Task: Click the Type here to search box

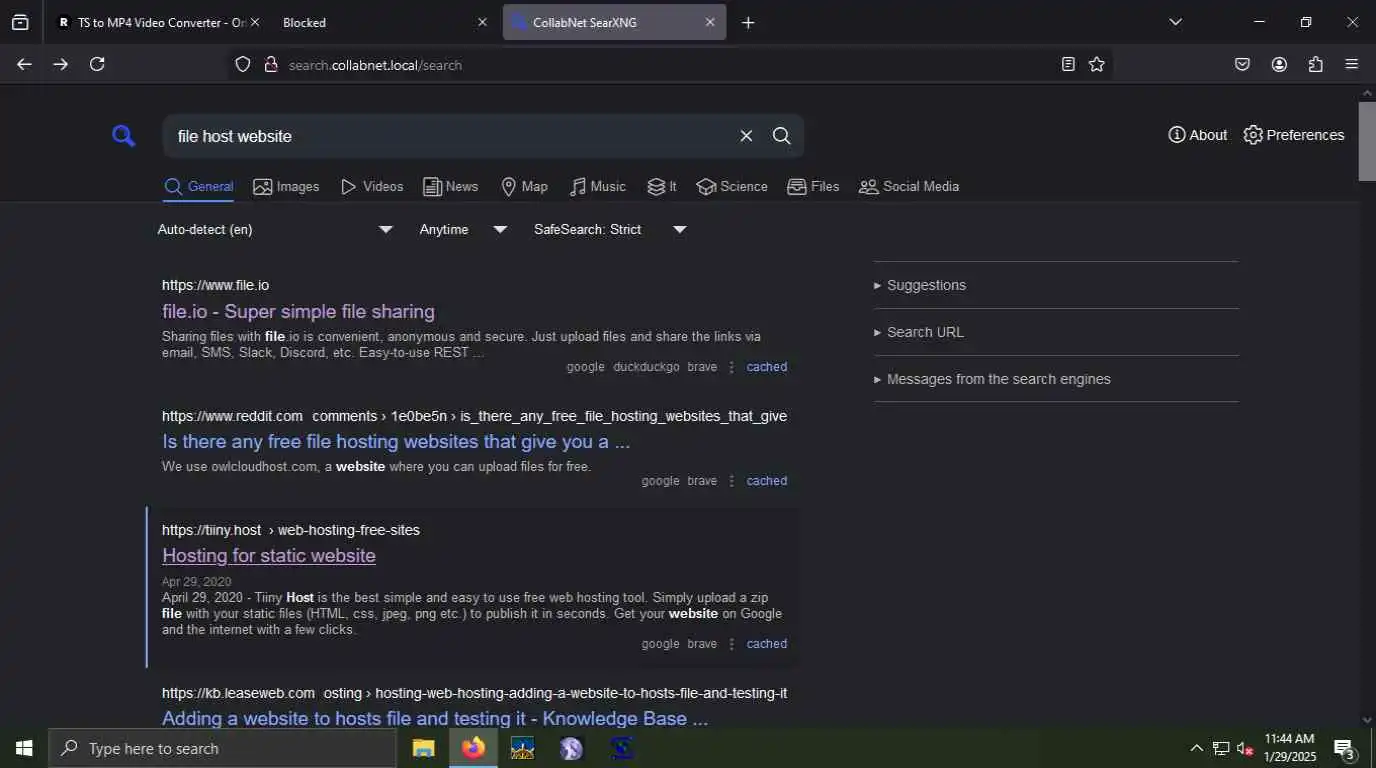Action: (x=222, y=748)
